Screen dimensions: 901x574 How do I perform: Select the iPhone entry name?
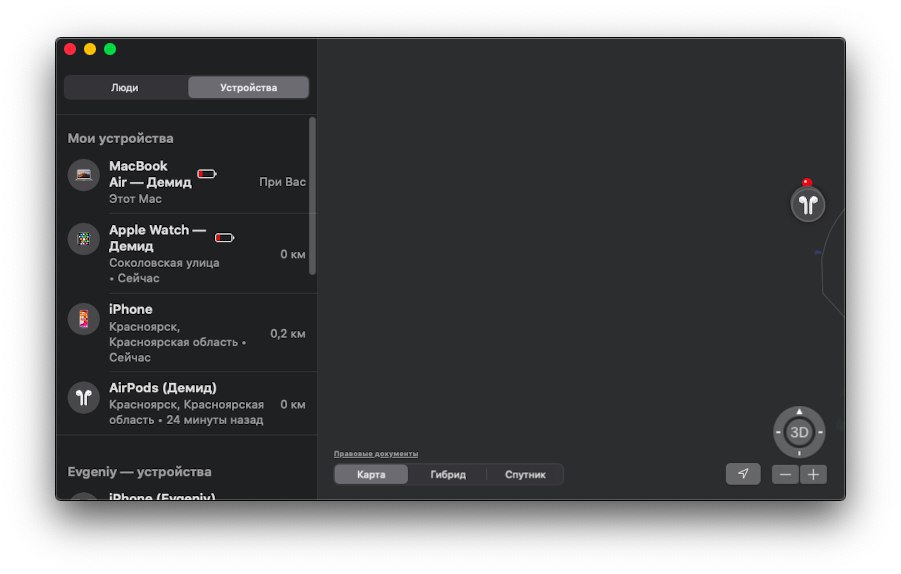[x=130, y=309]
